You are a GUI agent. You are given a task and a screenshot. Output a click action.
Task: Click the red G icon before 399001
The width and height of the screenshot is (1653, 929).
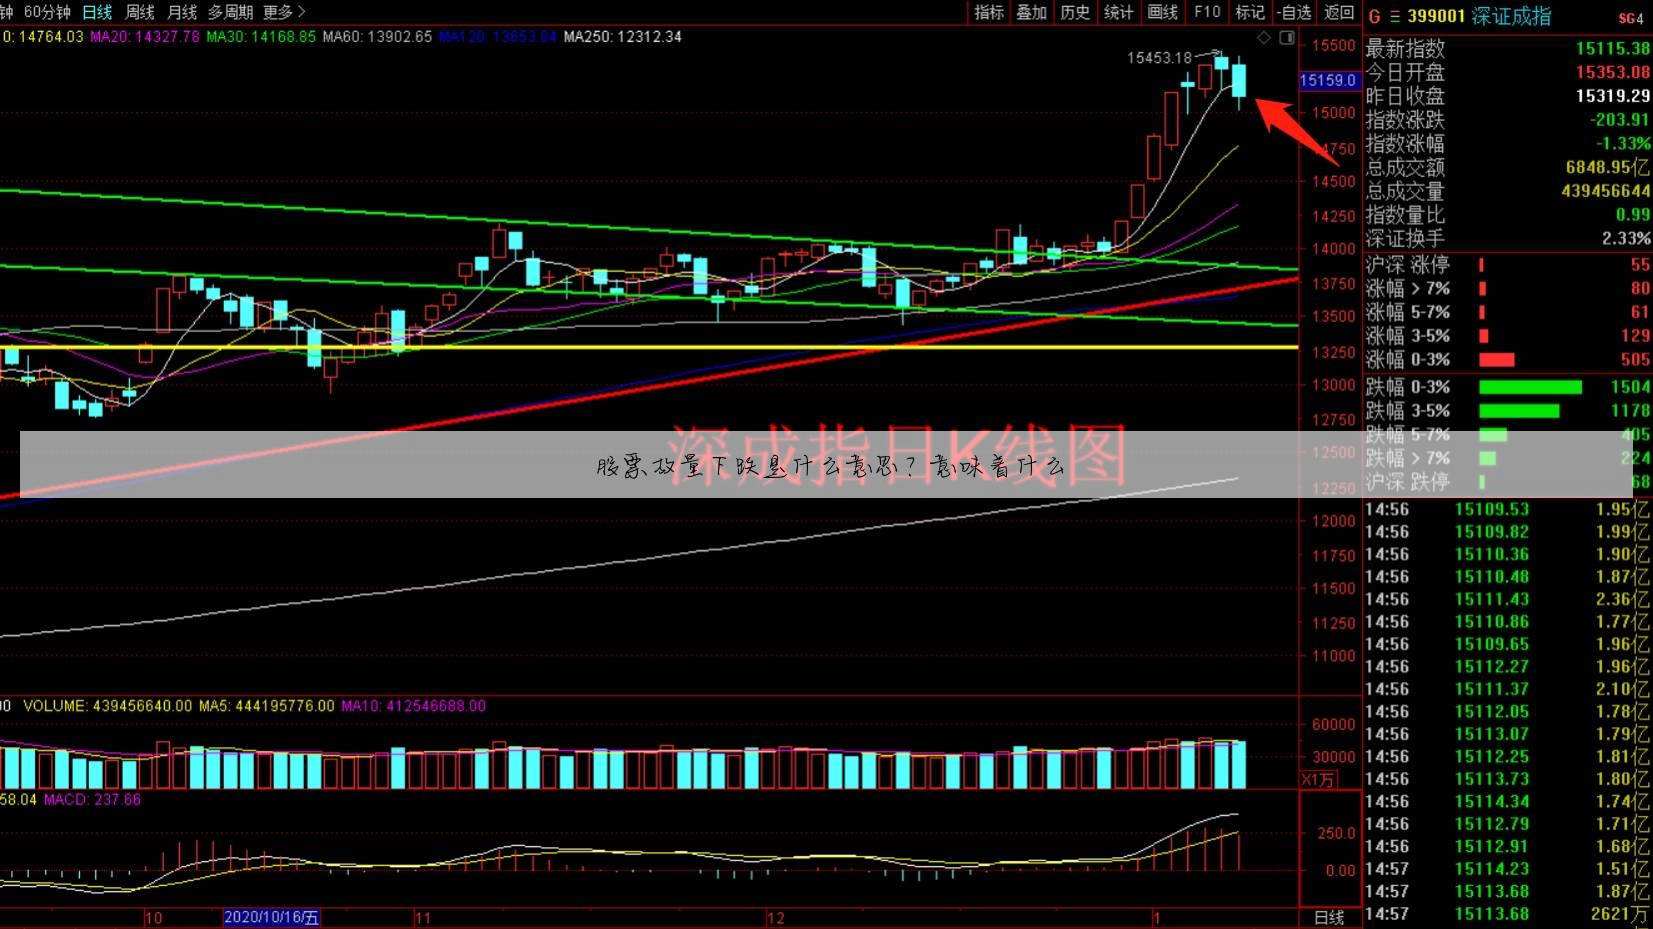click(x=1374, y=16)
